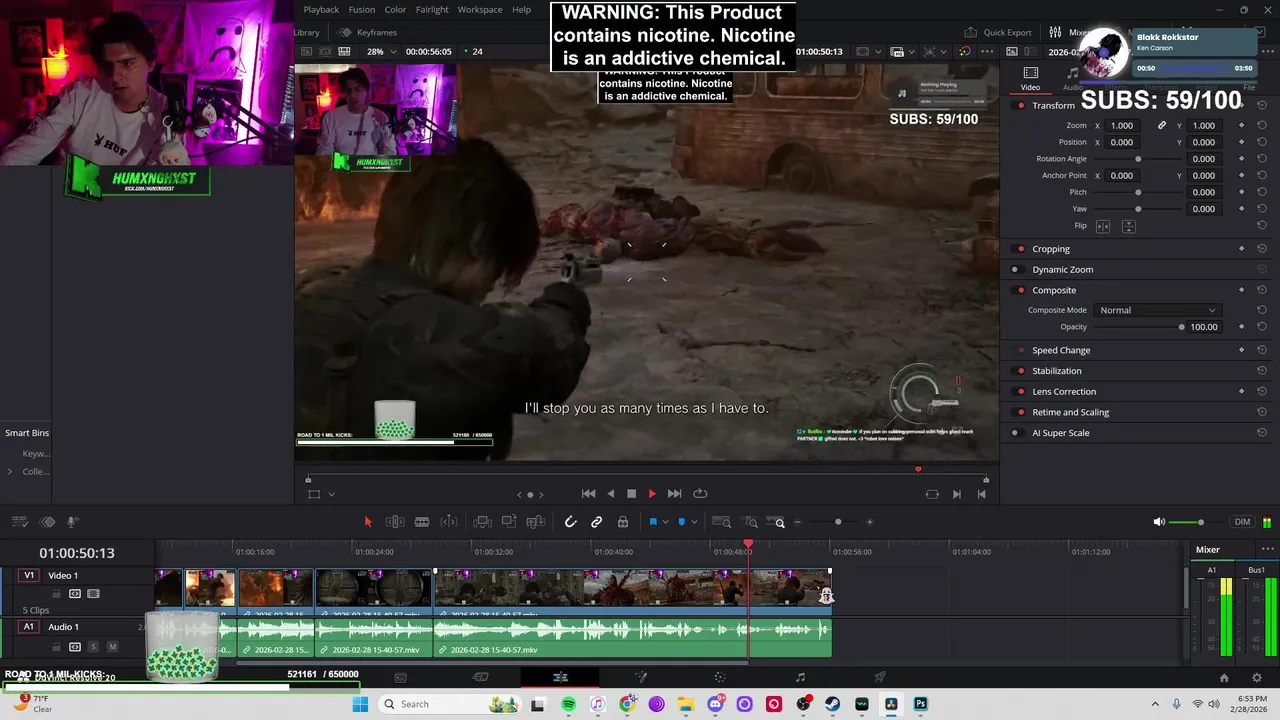
Task: Stop playback in the viewer
Action: point(632,494)
